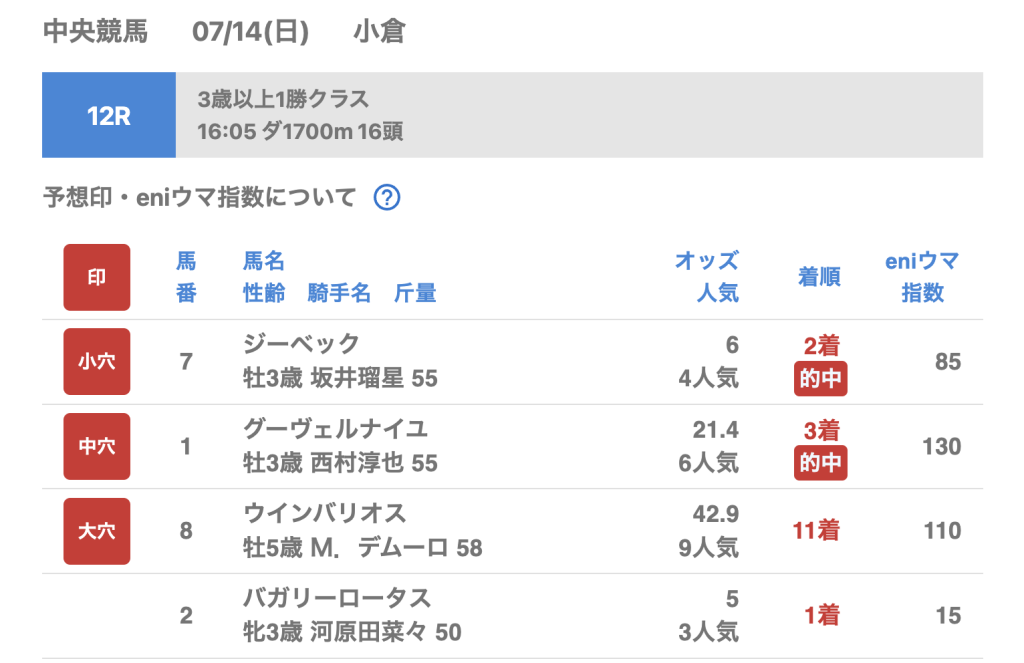1024x663 pixels.
Task: Open horse グーヴェルナイユ details
Action: pyautogui.click(x=335, y=429)
